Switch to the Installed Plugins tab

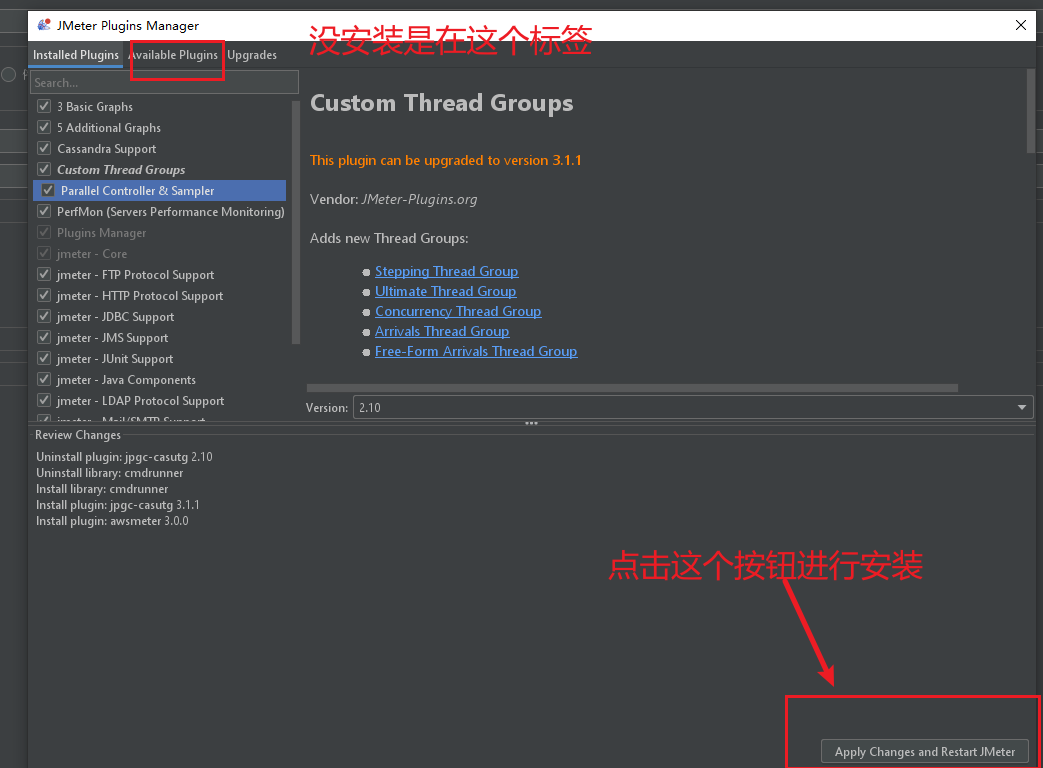tap(76, 55)
